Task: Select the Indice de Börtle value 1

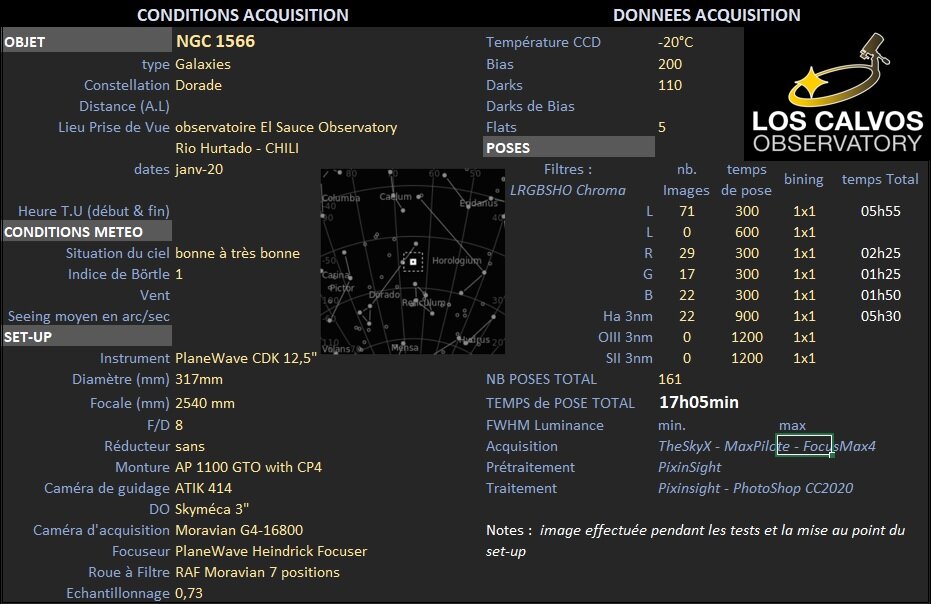Action: [179, 274]
